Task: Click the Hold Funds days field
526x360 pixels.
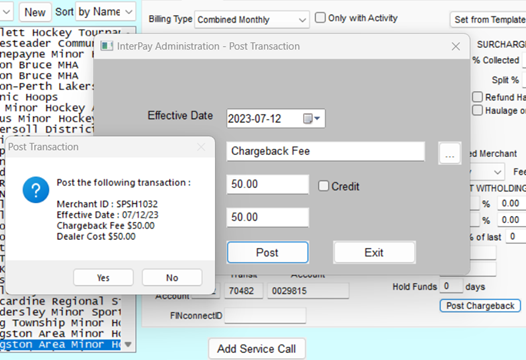Action: (451, 286)
